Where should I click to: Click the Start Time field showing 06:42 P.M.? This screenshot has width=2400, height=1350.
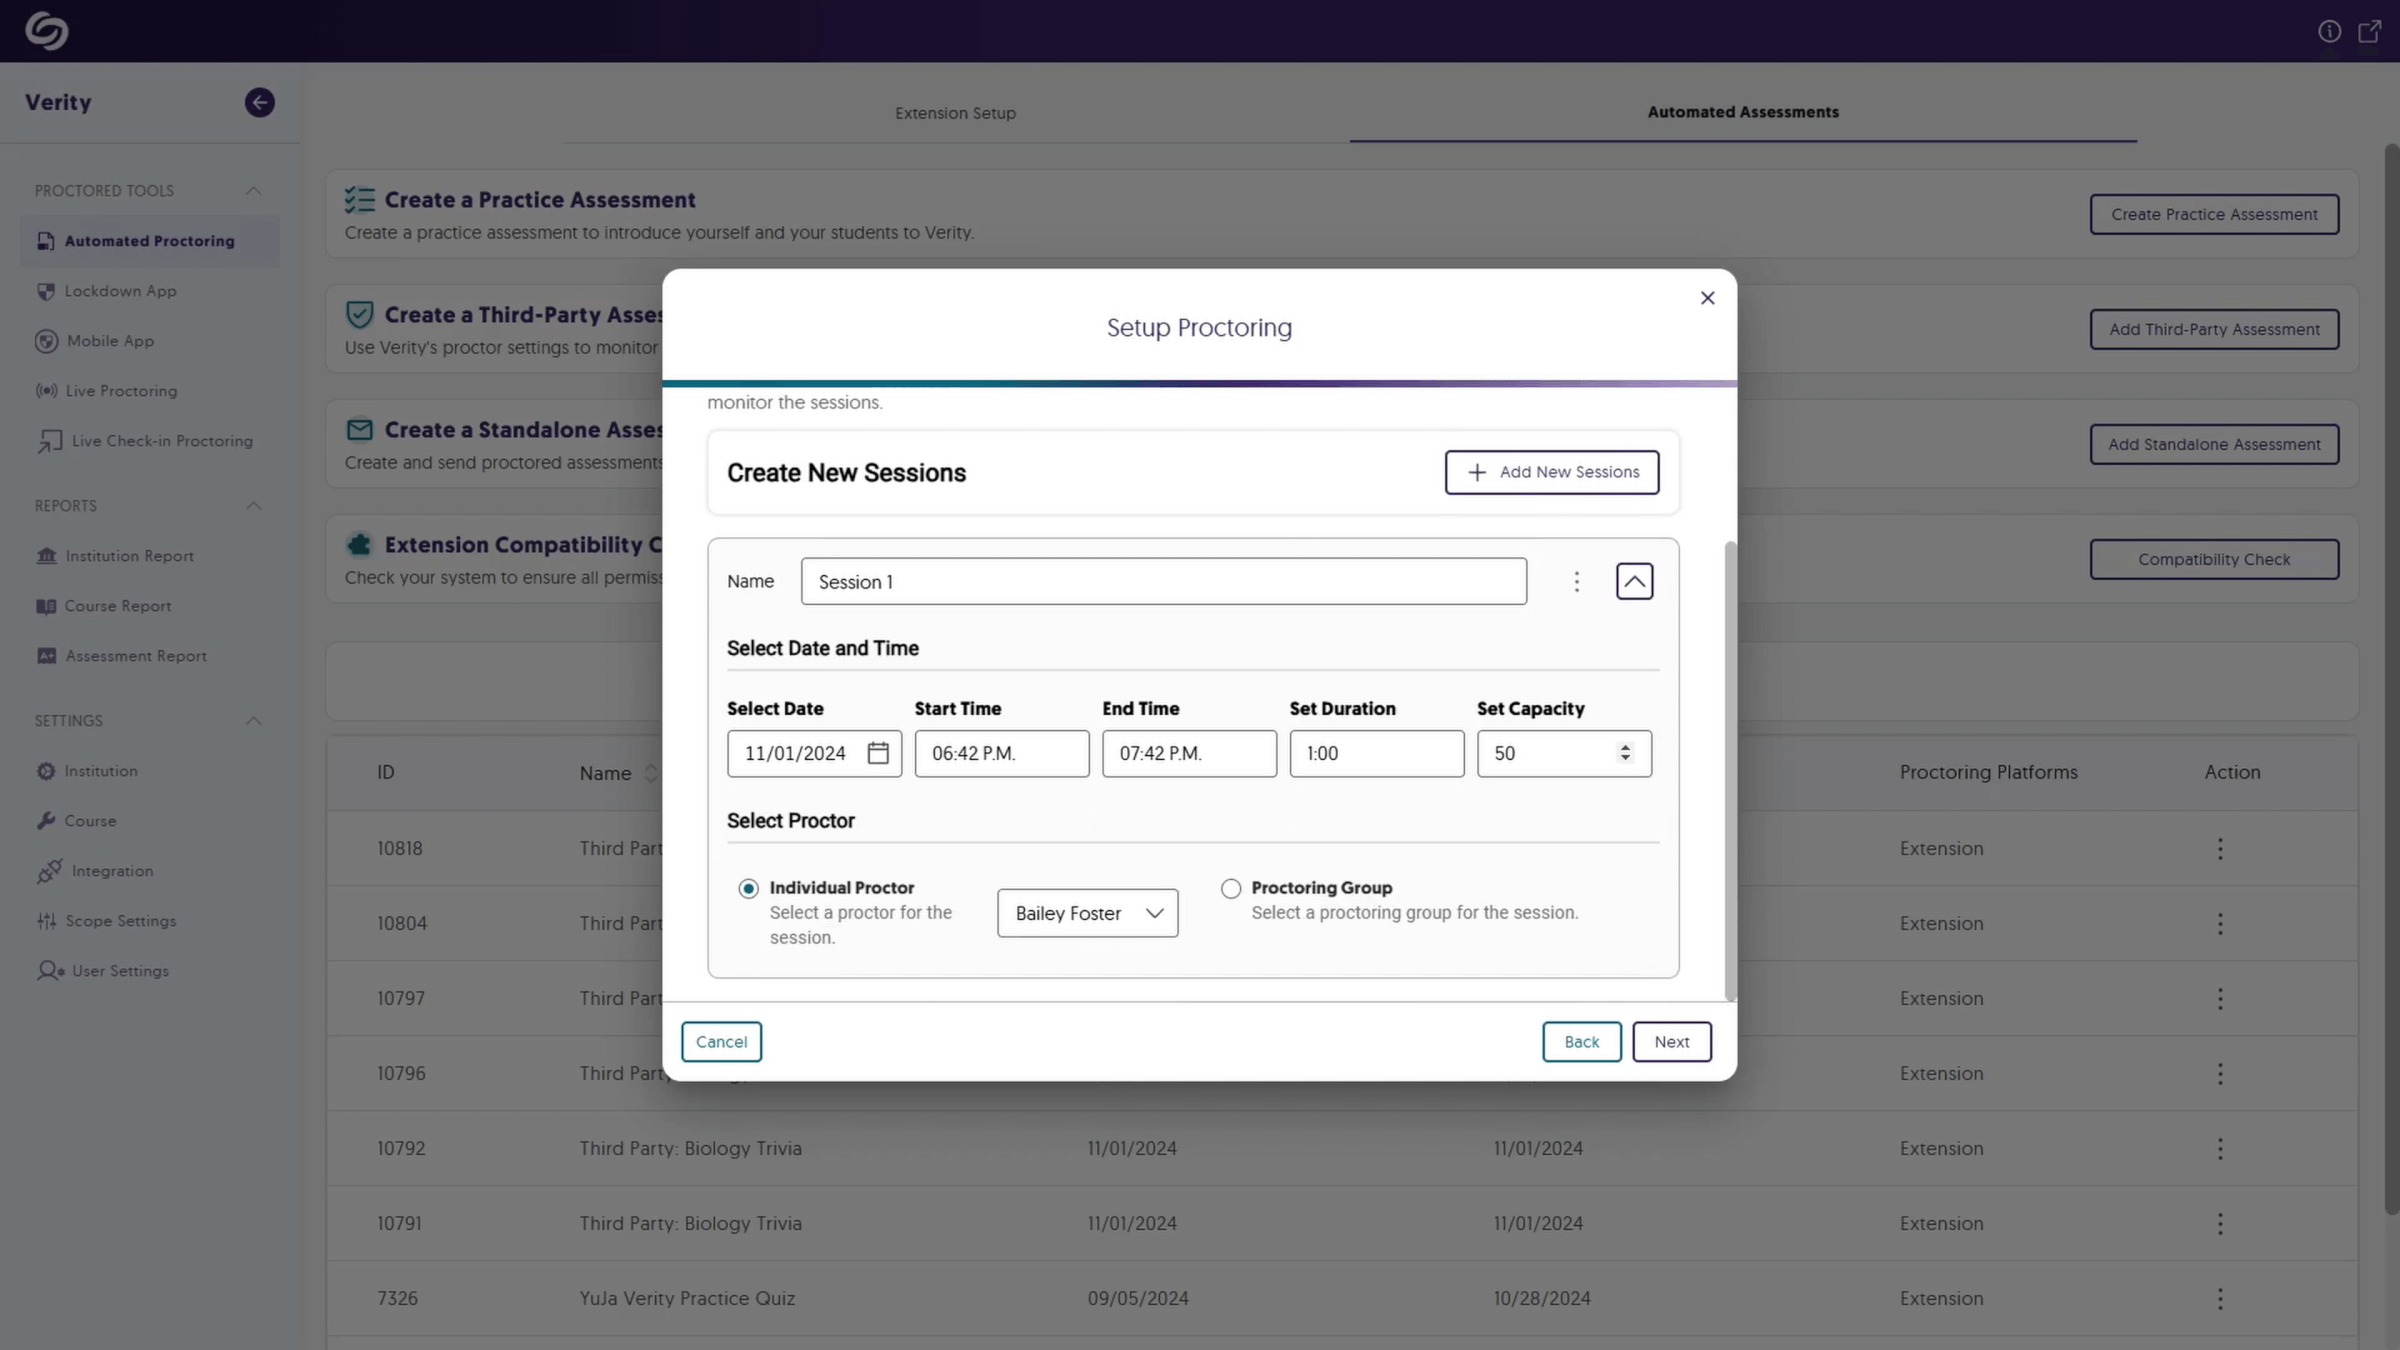click(x=1001, y=753)
